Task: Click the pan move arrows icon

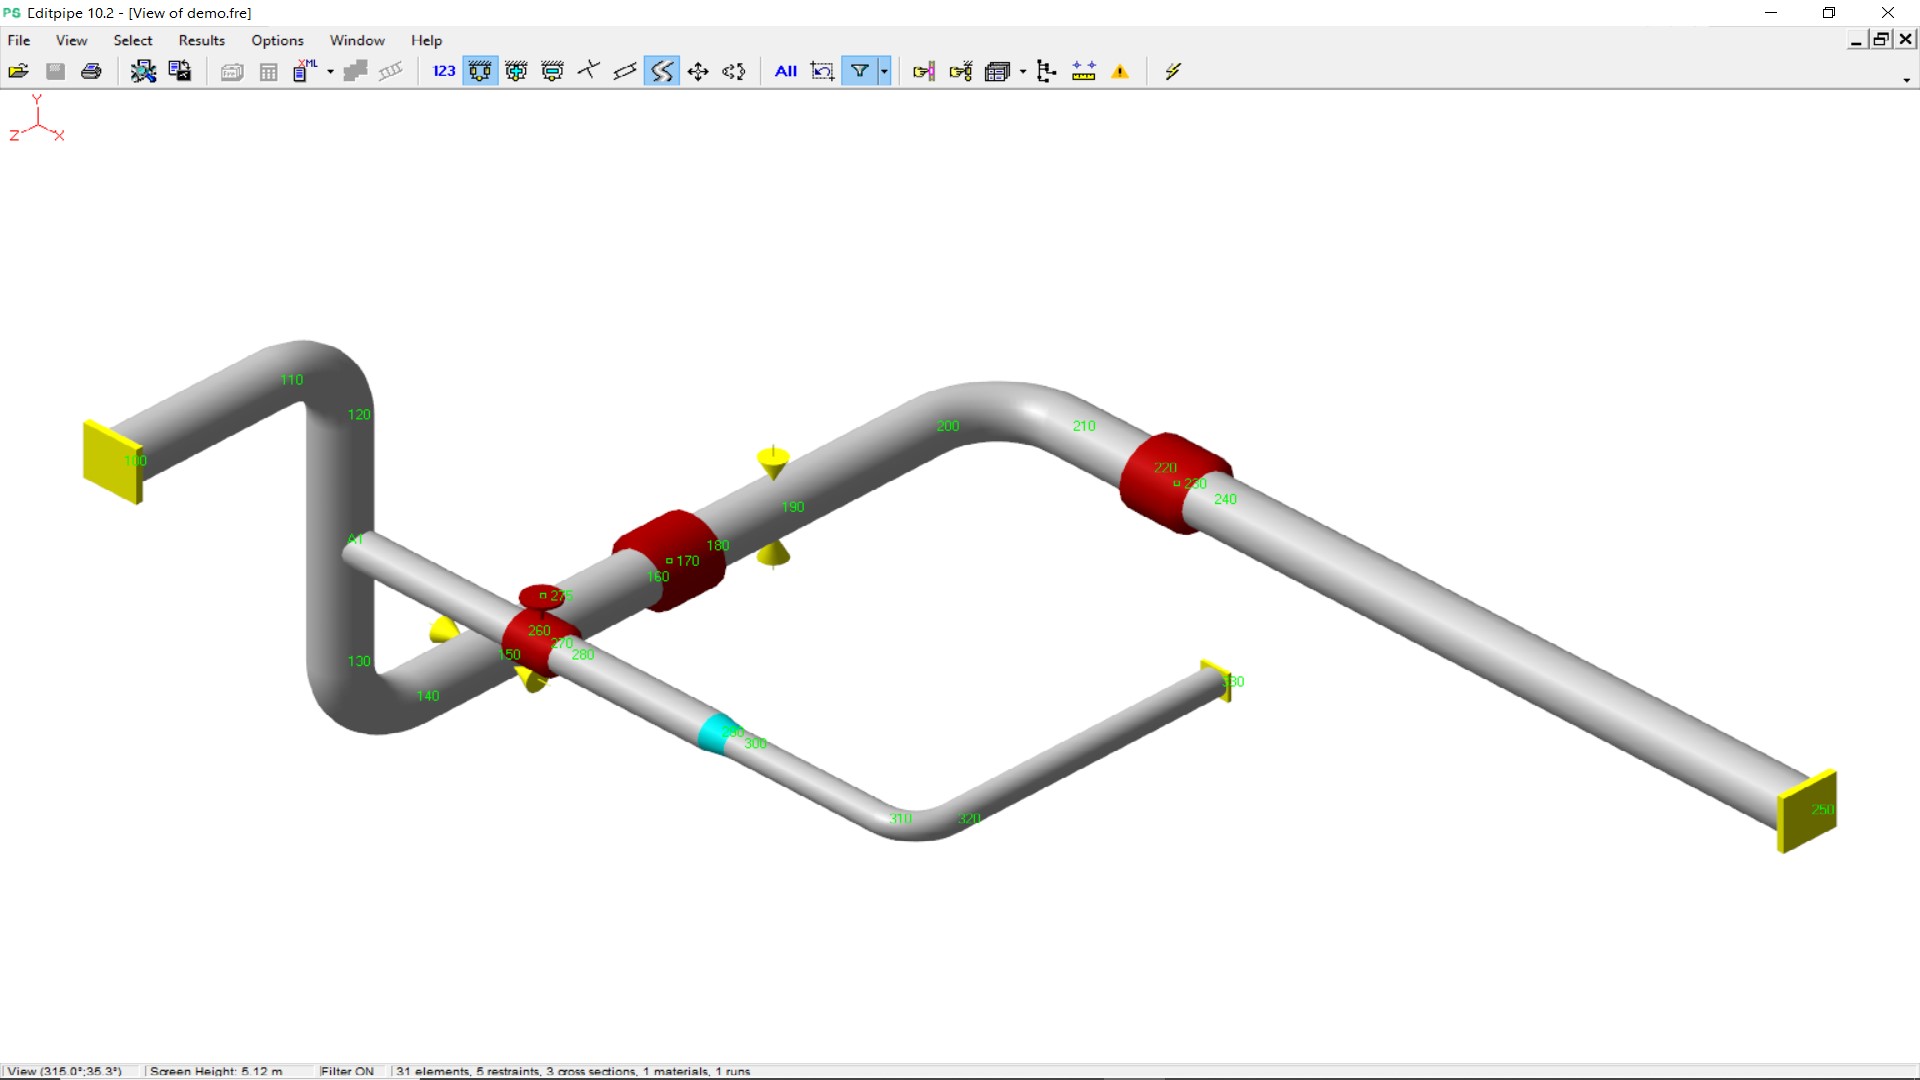Action: [x=698, y=71]
